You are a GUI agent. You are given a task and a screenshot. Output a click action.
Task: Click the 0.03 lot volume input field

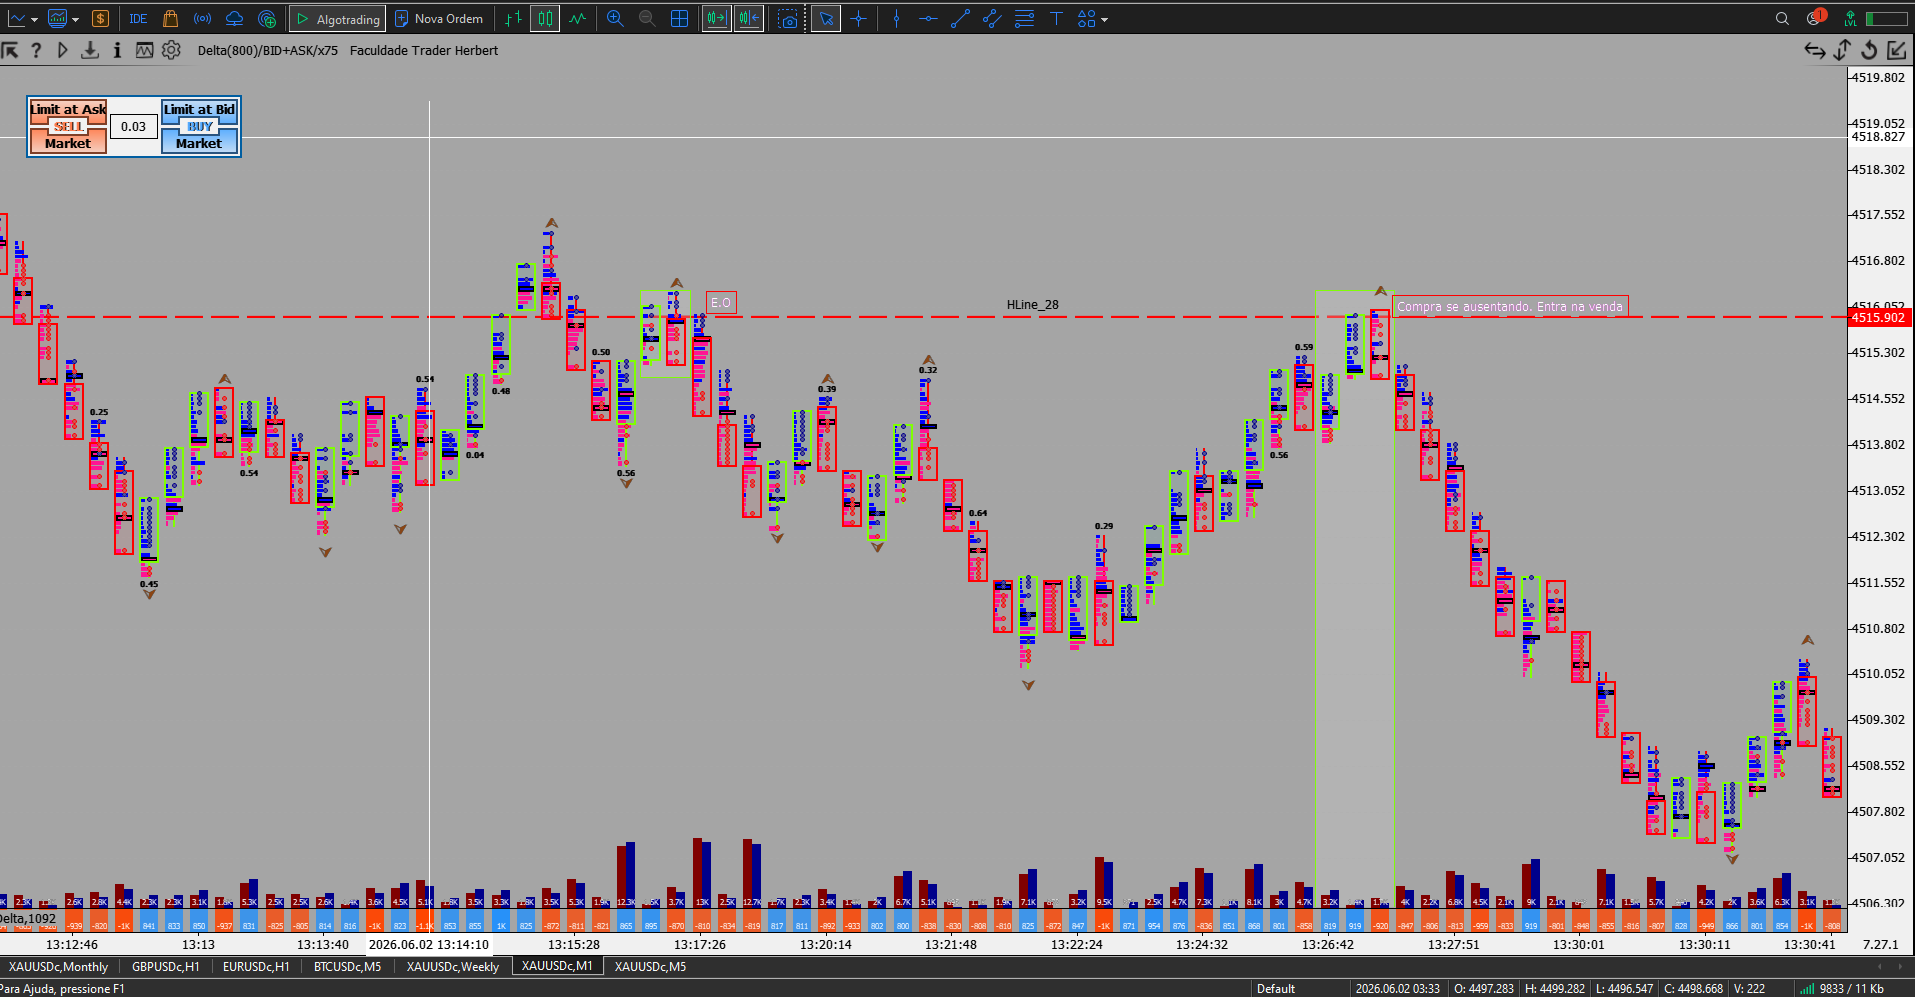coord(134,126)
